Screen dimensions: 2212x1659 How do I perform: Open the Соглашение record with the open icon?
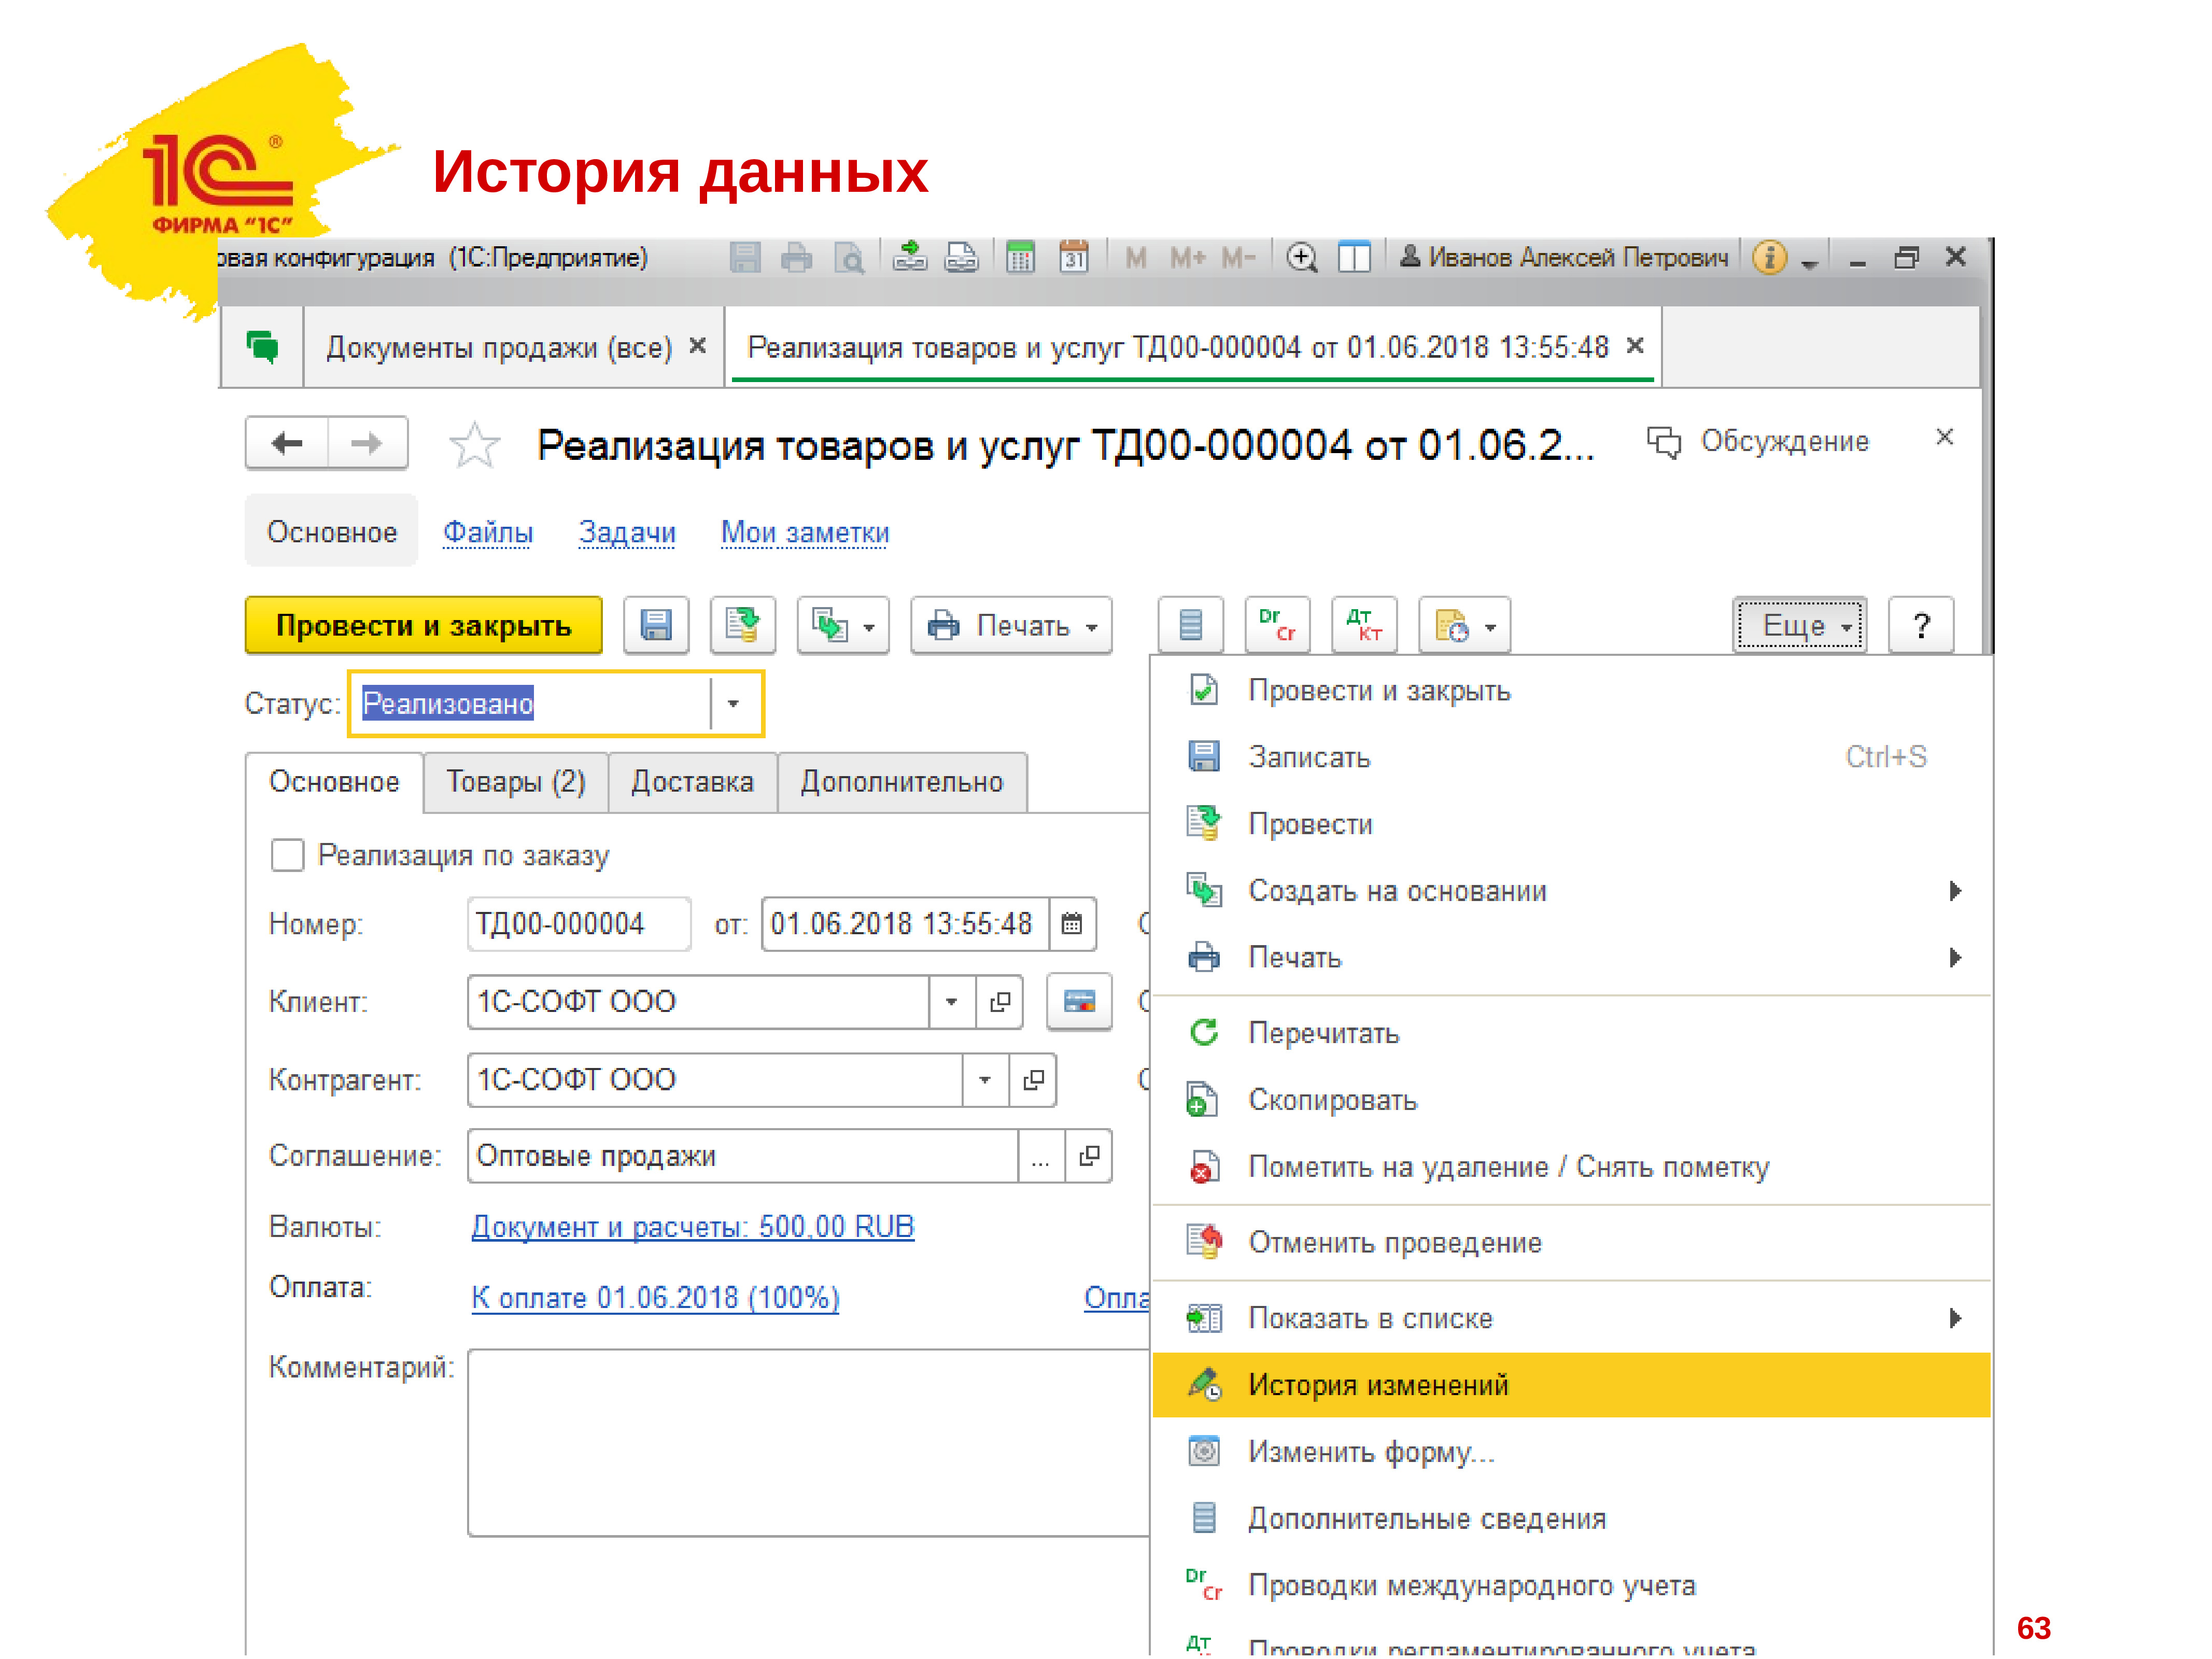(1089, 1157)
